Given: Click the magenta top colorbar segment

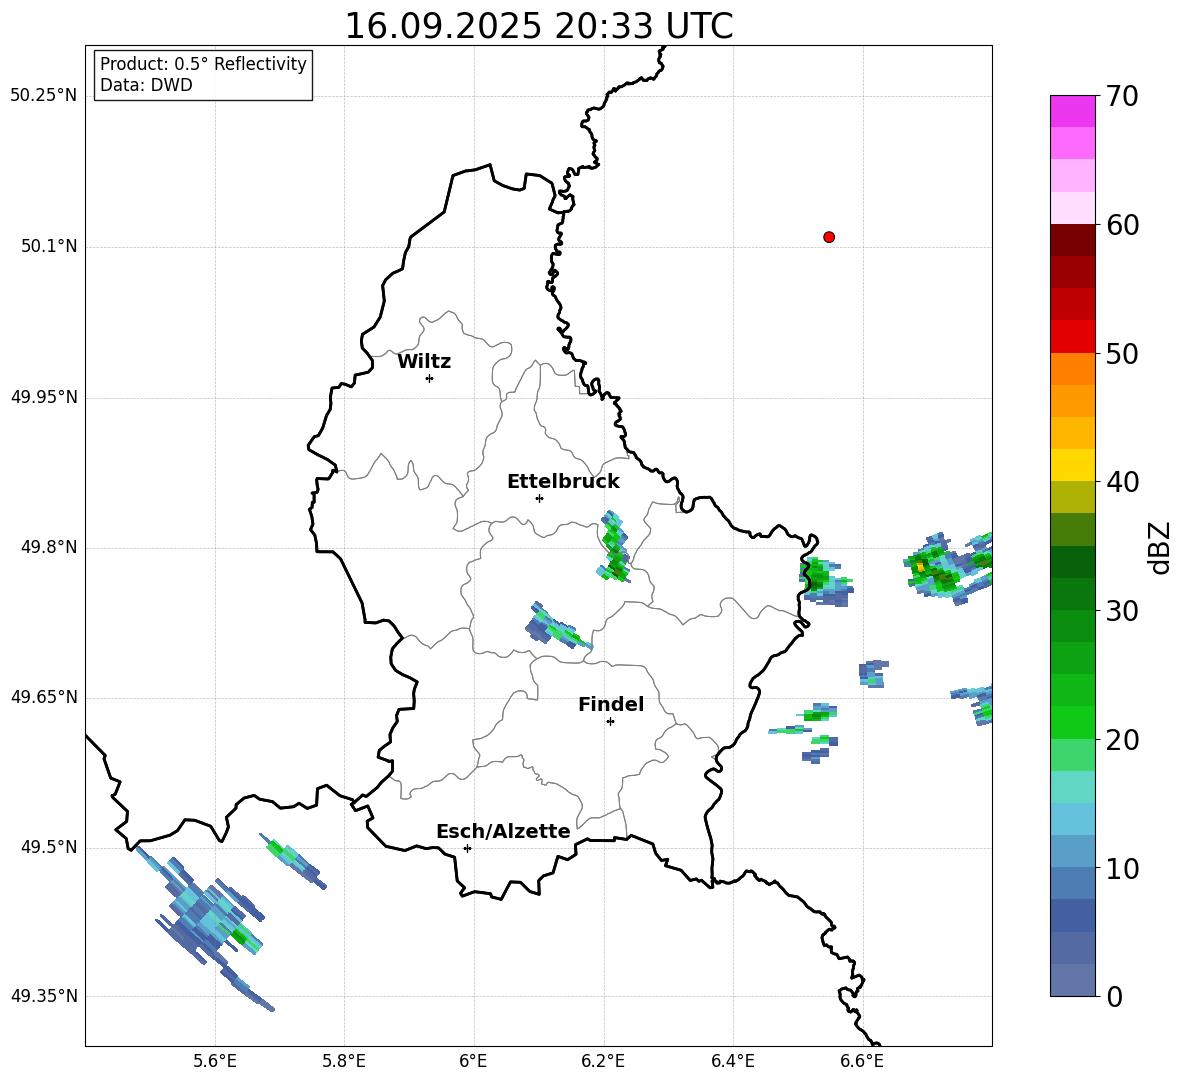Looking at the screenshot, I should click(1073, 111).
